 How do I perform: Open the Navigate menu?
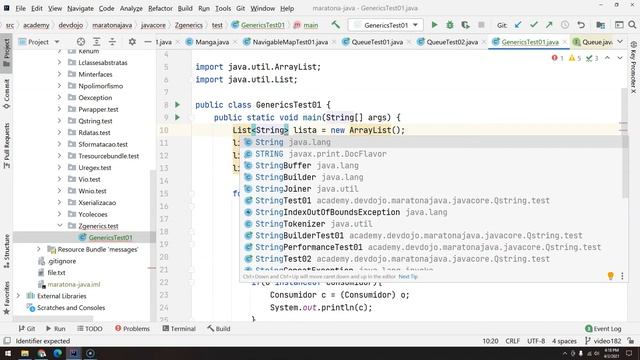point(80,8)
